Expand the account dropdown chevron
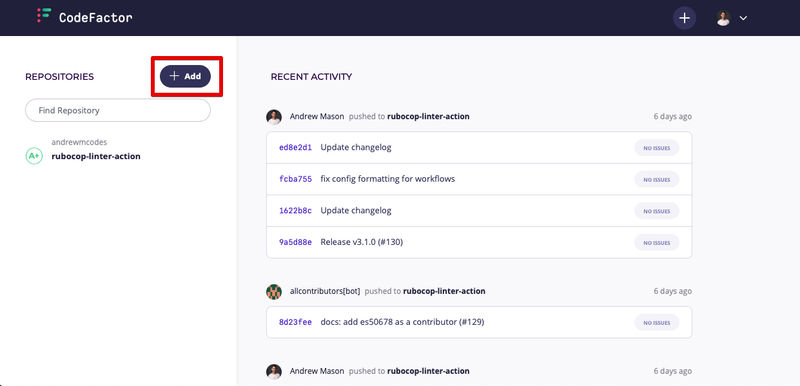The width and height of the screenshot is (800, 386). [743, 18]
